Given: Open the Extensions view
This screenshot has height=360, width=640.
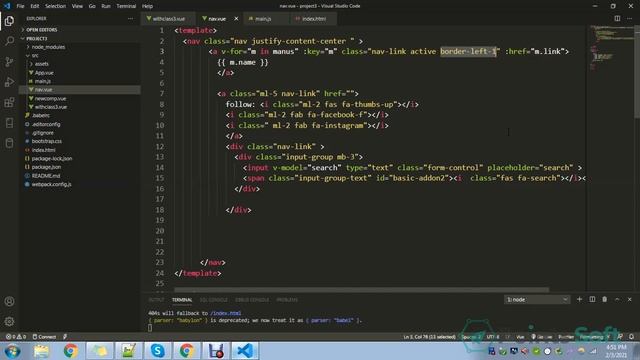Looking at the screenshot, I should coord(9,102).
